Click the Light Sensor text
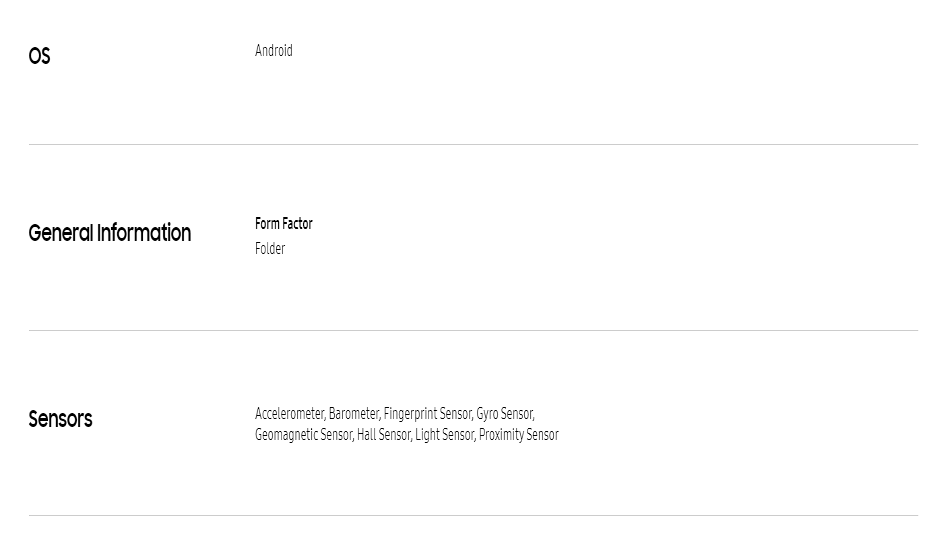The height and width of the screenshot is (534, 950). pos(445,435)
